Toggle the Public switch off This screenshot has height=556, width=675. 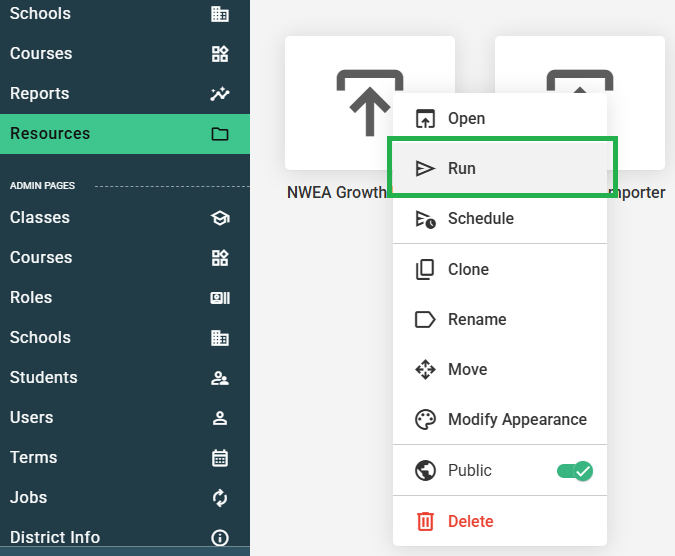pyautogui.click(x=575, y=471)
